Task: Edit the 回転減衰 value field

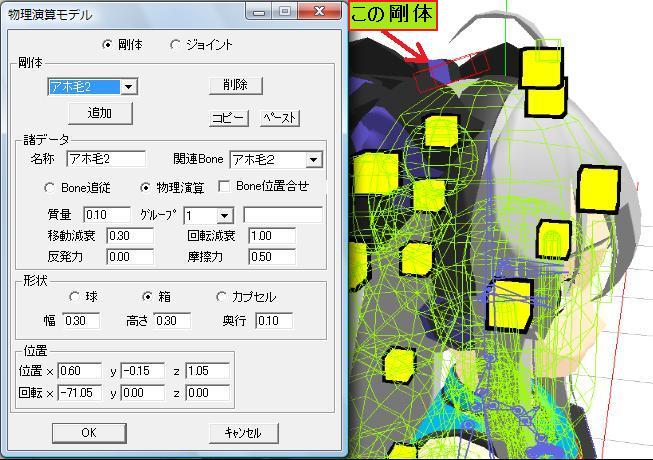Action: click(x=272, y=236)
